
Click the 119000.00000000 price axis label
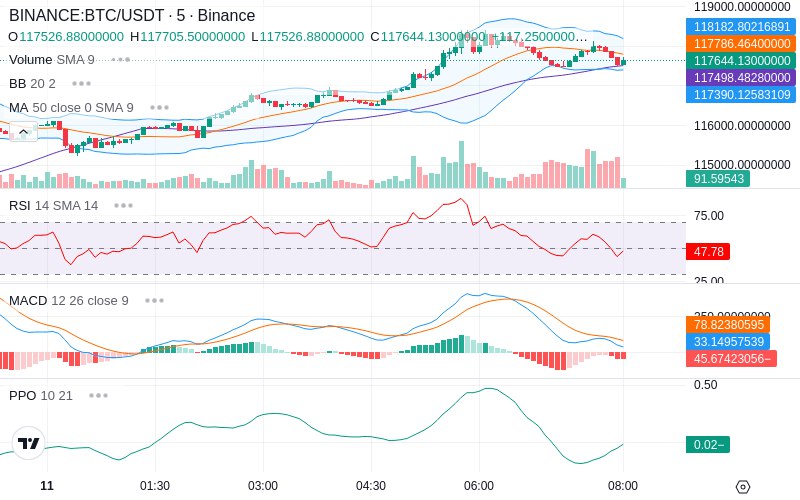(x=742, y=7)
